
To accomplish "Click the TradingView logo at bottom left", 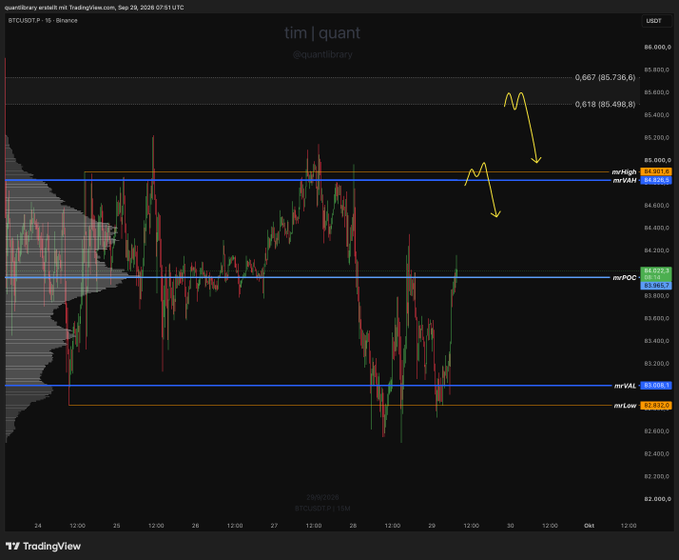I will [43, 546].
